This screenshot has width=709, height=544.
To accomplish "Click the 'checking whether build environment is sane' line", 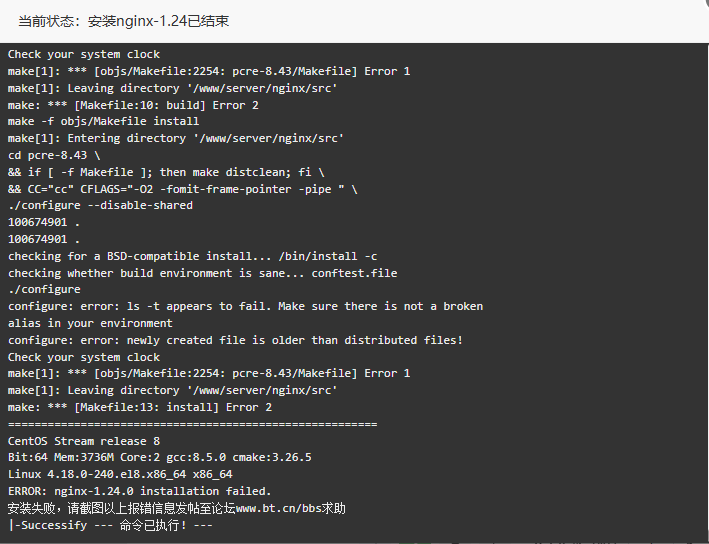I will tap(202, 273).
